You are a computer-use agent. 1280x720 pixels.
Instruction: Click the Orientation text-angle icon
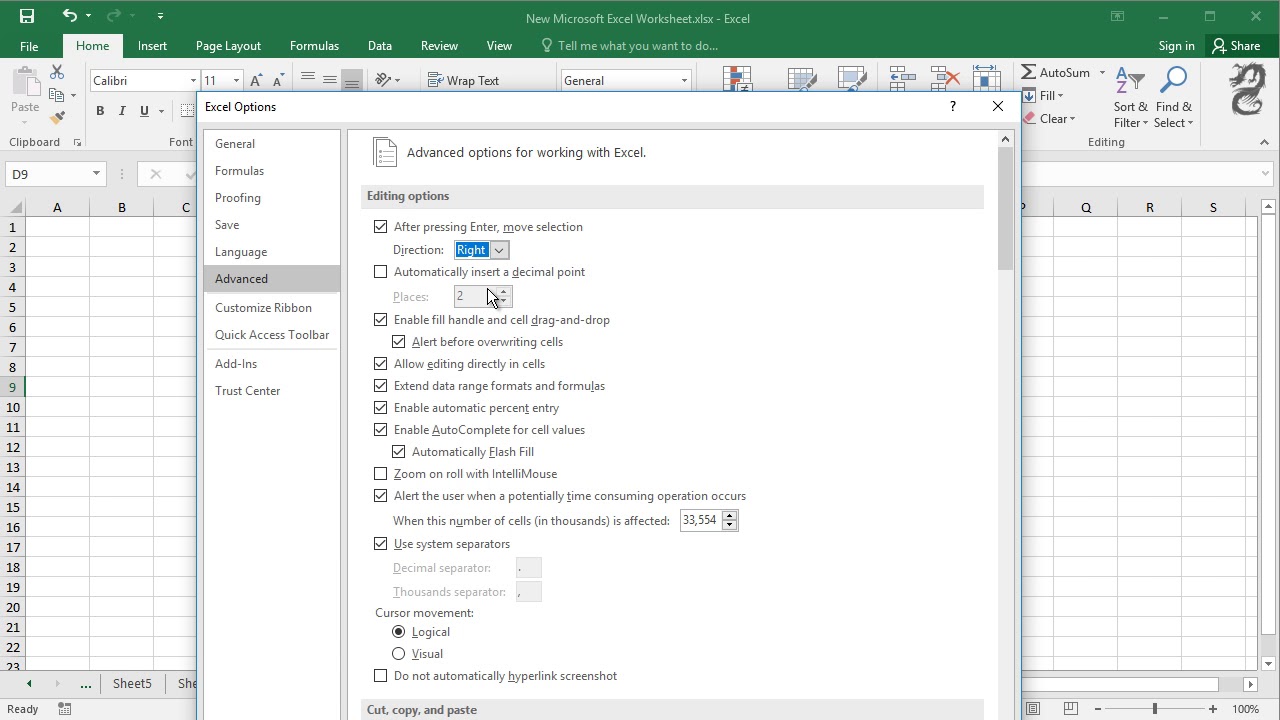pyautogui.click(x=384, y=80)
